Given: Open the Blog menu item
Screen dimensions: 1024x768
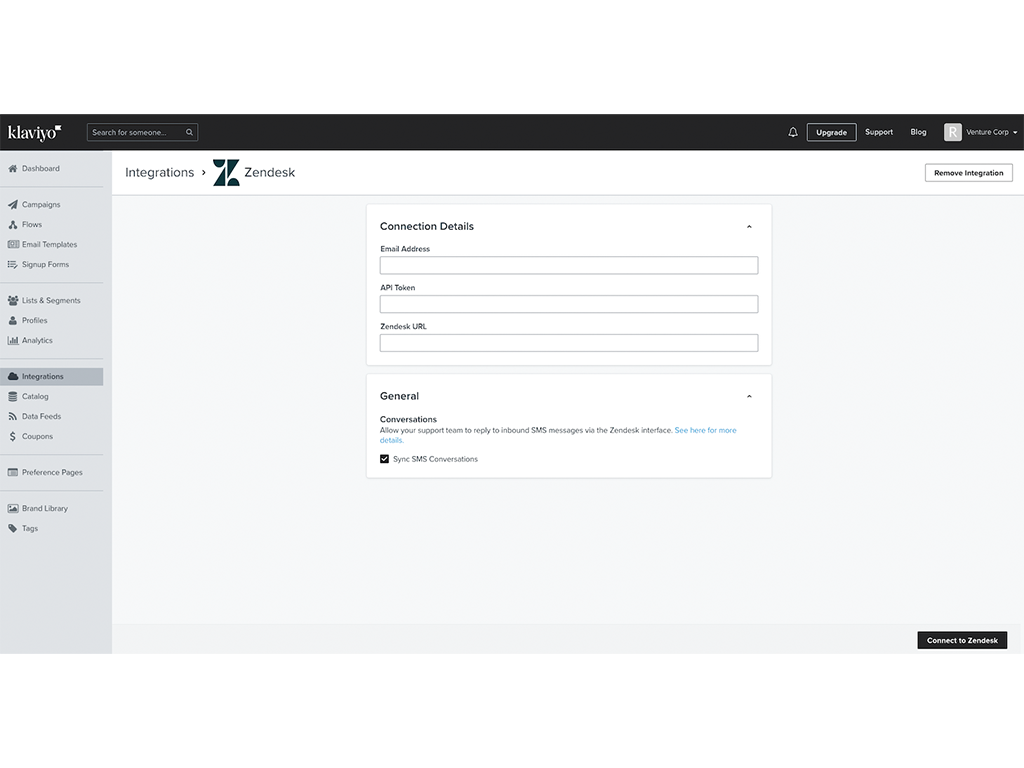Looking at the screenshot, I should 918,131.
